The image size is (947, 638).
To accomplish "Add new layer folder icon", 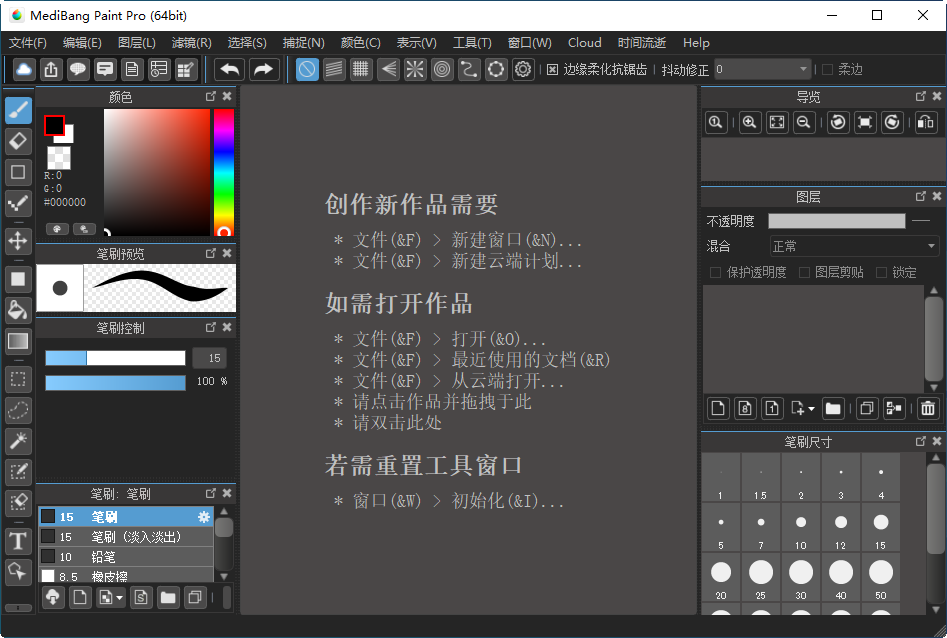I will 833,409.
